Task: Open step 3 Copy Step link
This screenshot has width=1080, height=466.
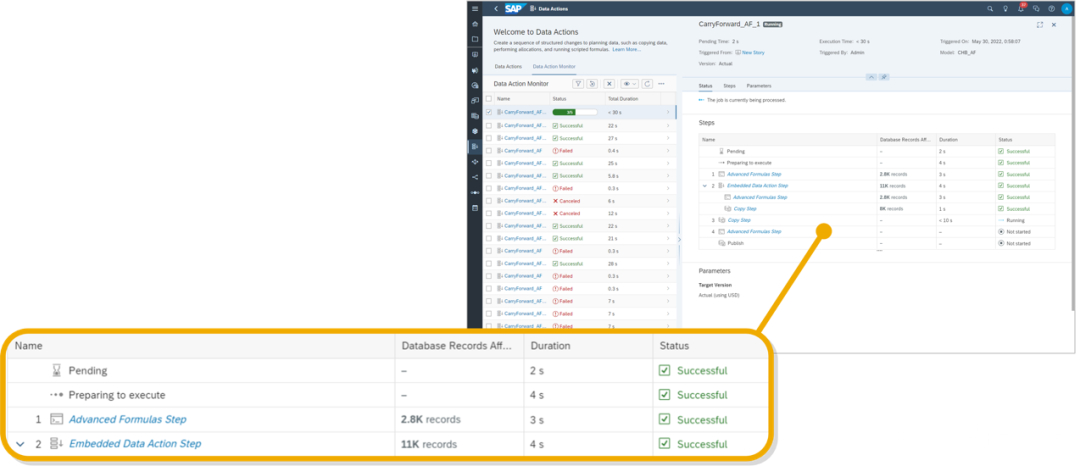Action: click(x=739, y=220)
